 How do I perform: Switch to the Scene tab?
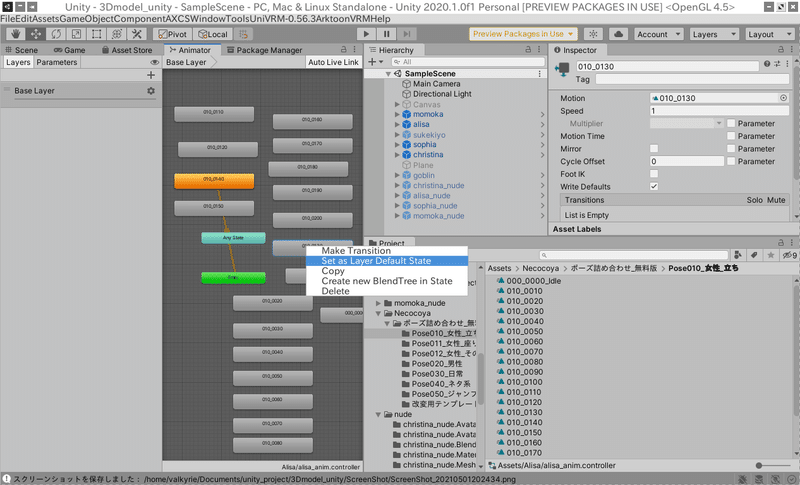tap(21, 50)
